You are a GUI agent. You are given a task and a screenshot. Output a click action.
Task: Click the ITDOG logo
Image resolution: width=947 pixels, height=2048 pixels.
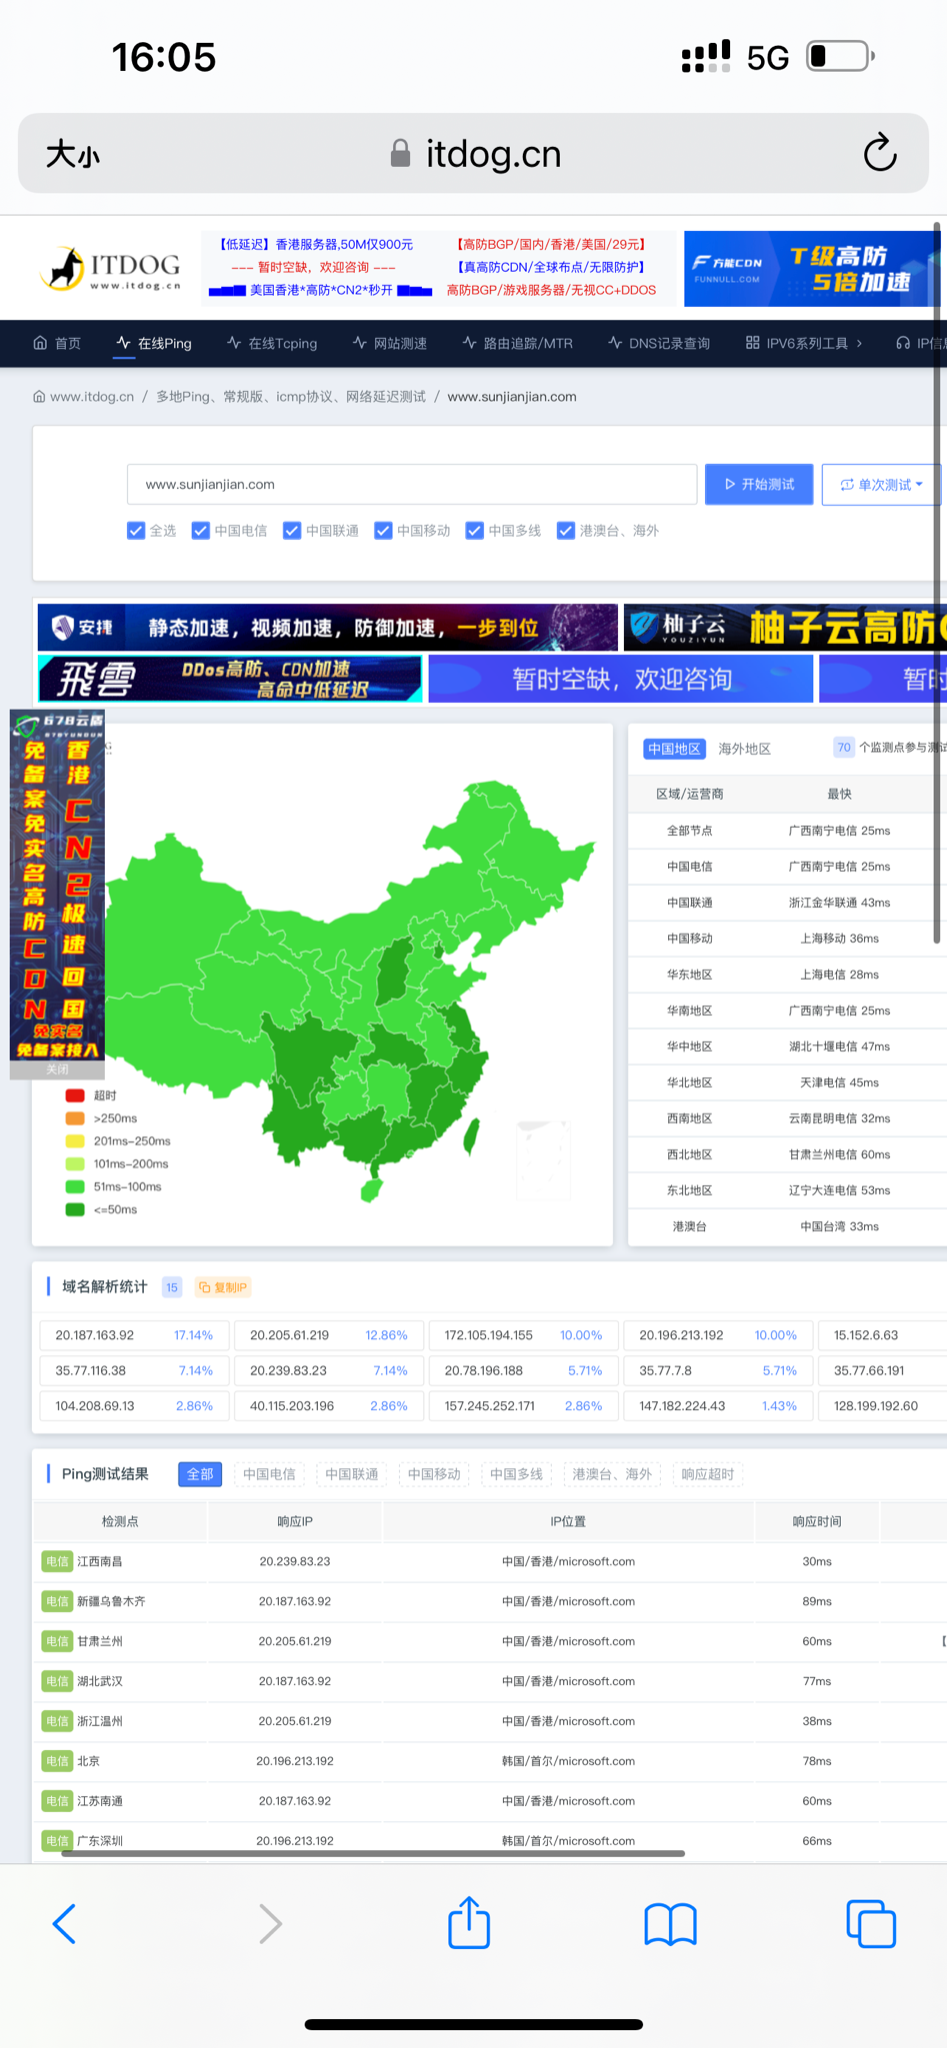[x=111, y=269]
